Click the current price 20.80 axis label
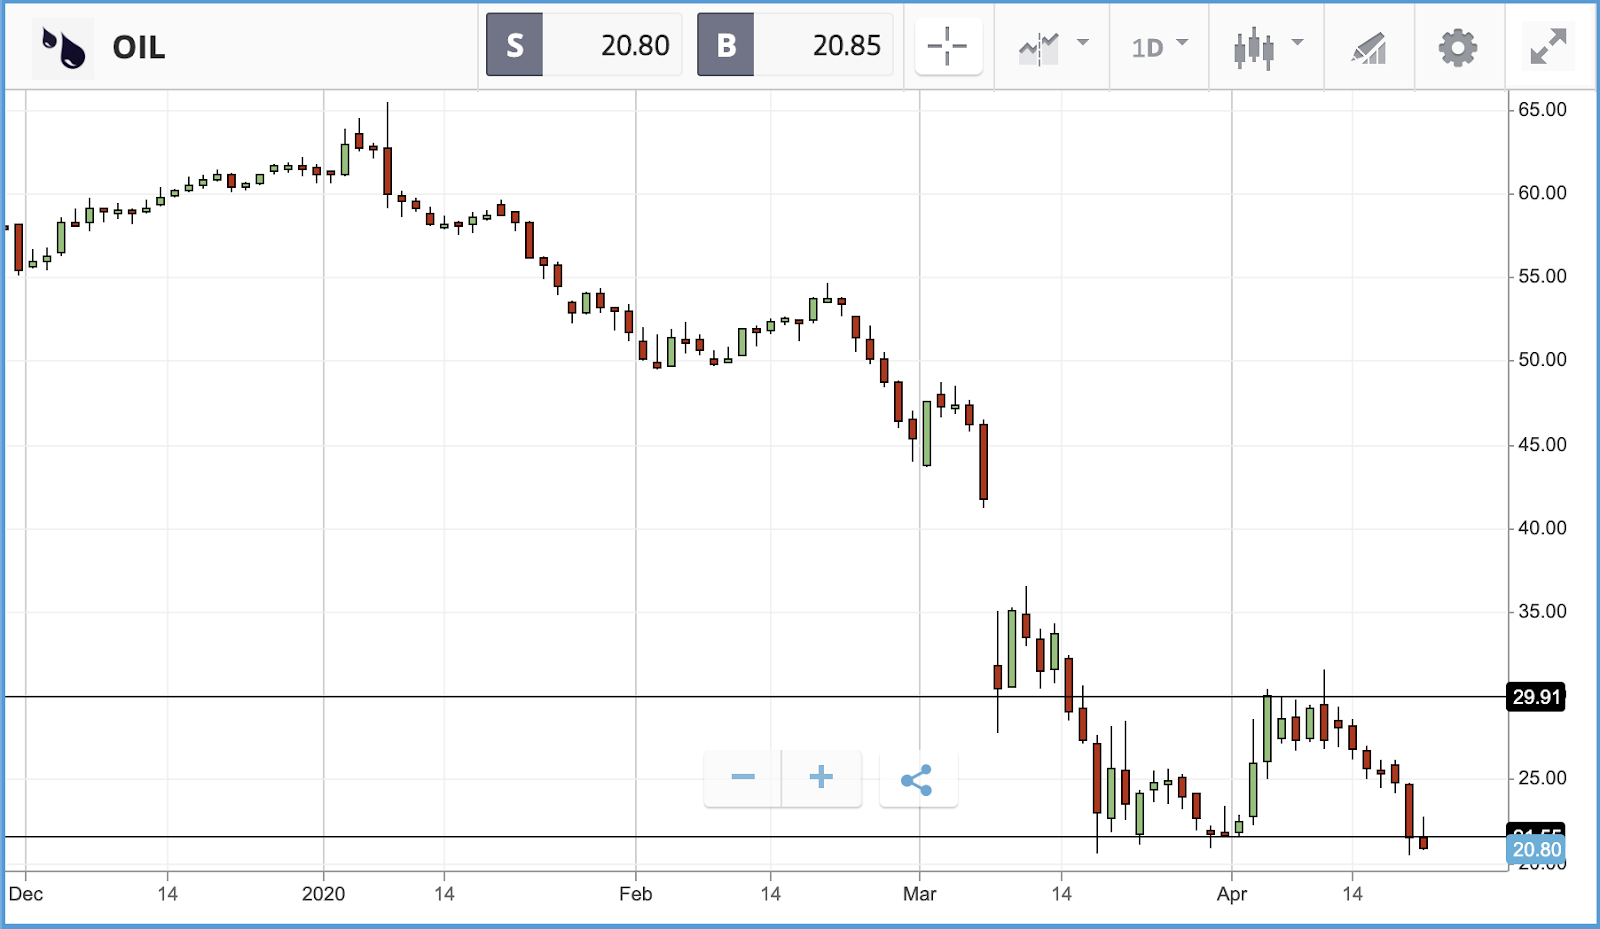 pyautogui.click(x=1536, y=850)
